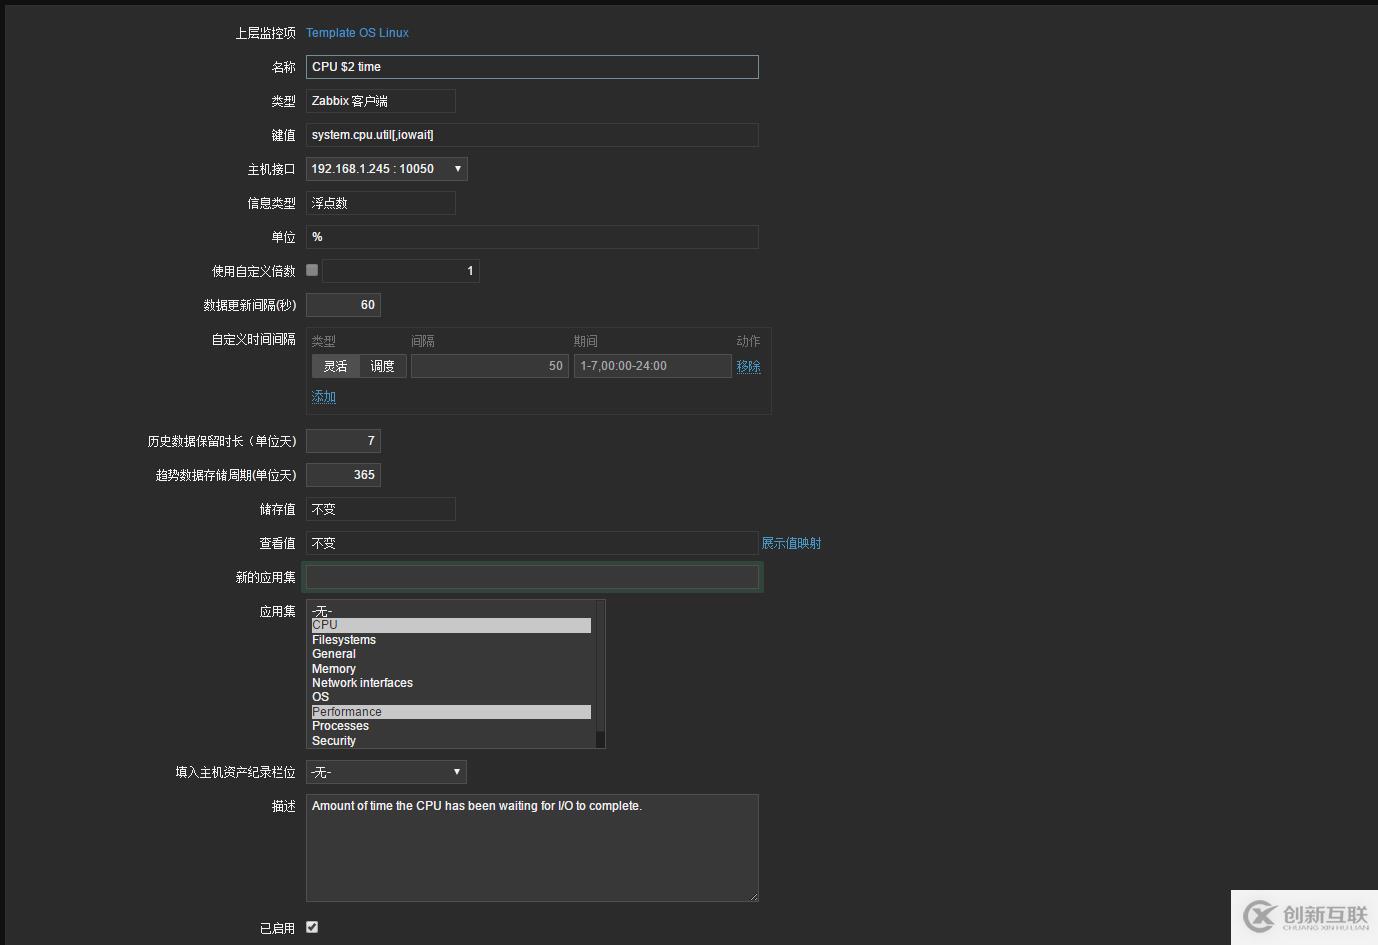
Task: Select -无- in the application list
Action: point(451,611)
